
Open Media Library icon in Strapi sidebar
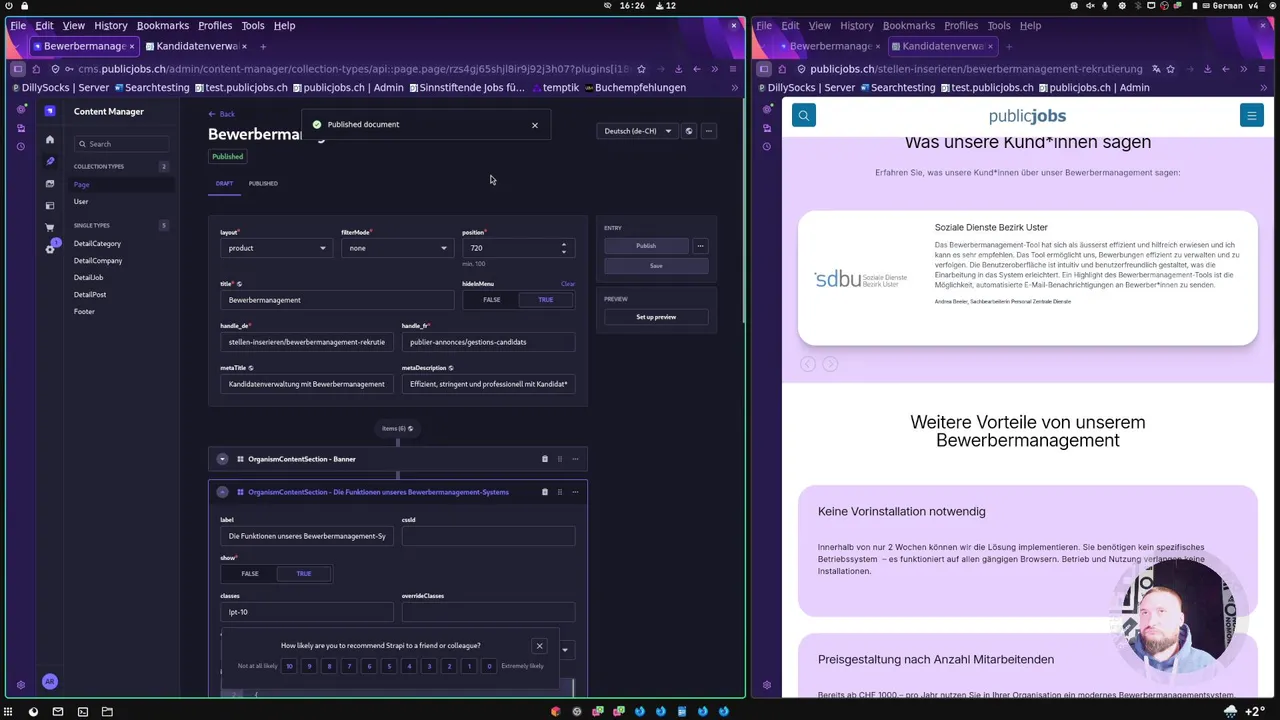[x=50, y=184]
